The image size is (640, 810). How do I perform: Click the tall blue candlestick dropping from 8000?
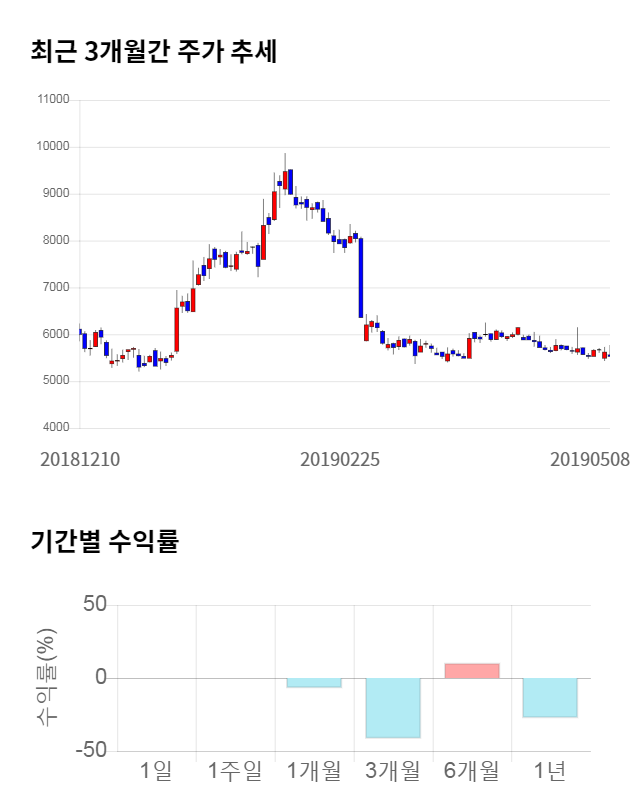coord(361,278)
